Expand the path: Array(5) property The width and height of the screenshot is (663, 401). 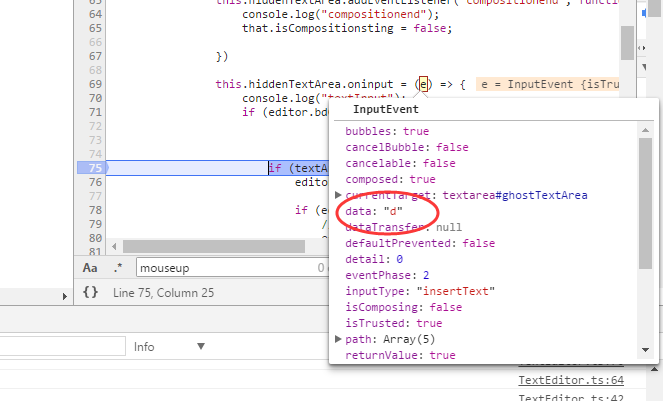pyautogui.click(x=338, y=339)
